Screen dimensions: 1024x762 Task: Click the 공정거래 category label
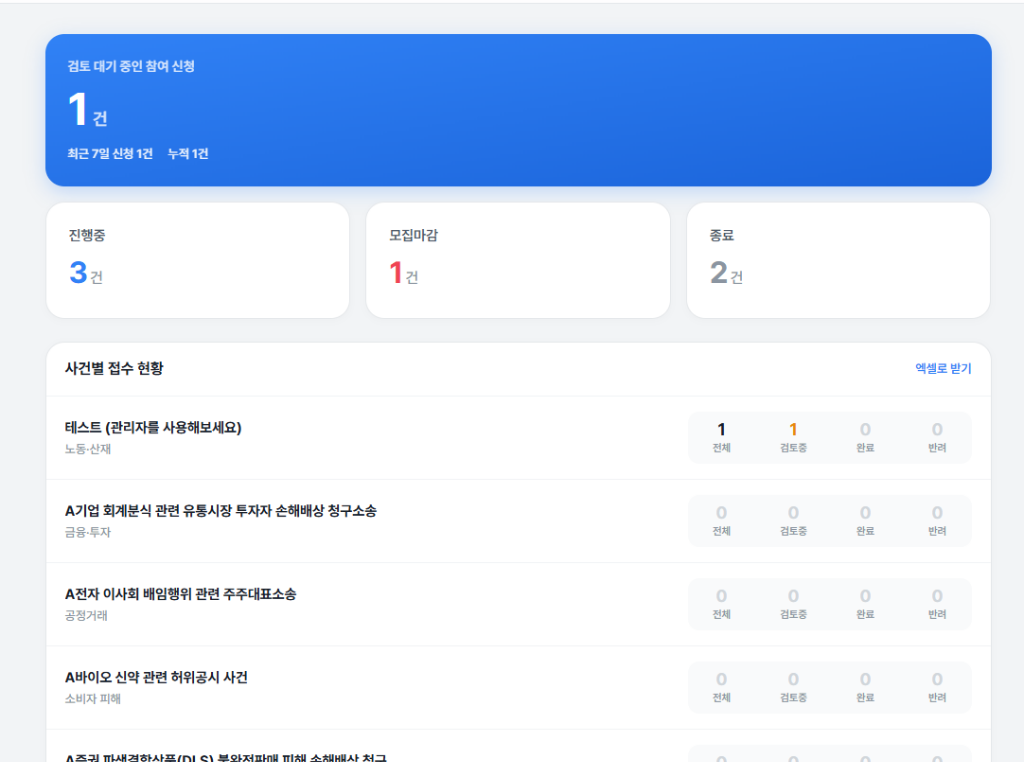pos(86,615)
